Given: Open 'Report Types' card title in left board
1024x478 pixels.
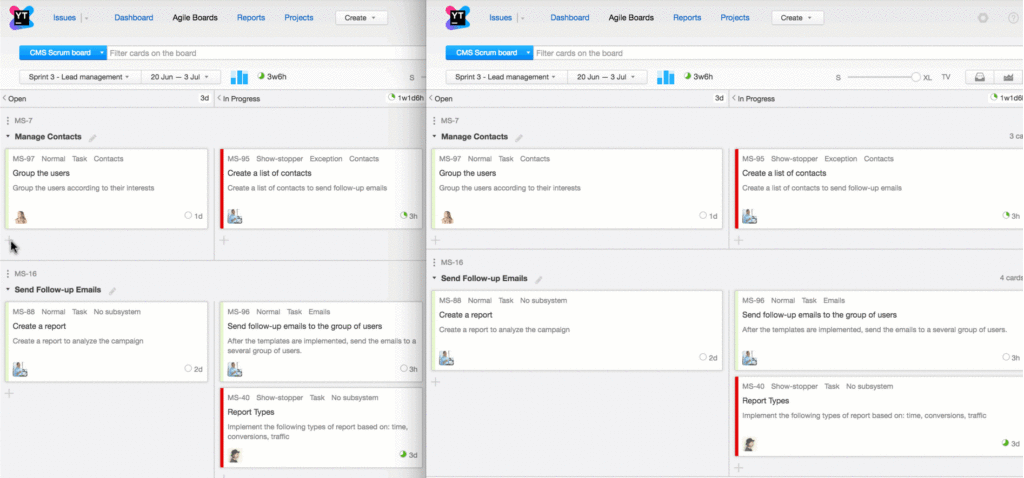Looking at the screenshot, I should 251,412.
